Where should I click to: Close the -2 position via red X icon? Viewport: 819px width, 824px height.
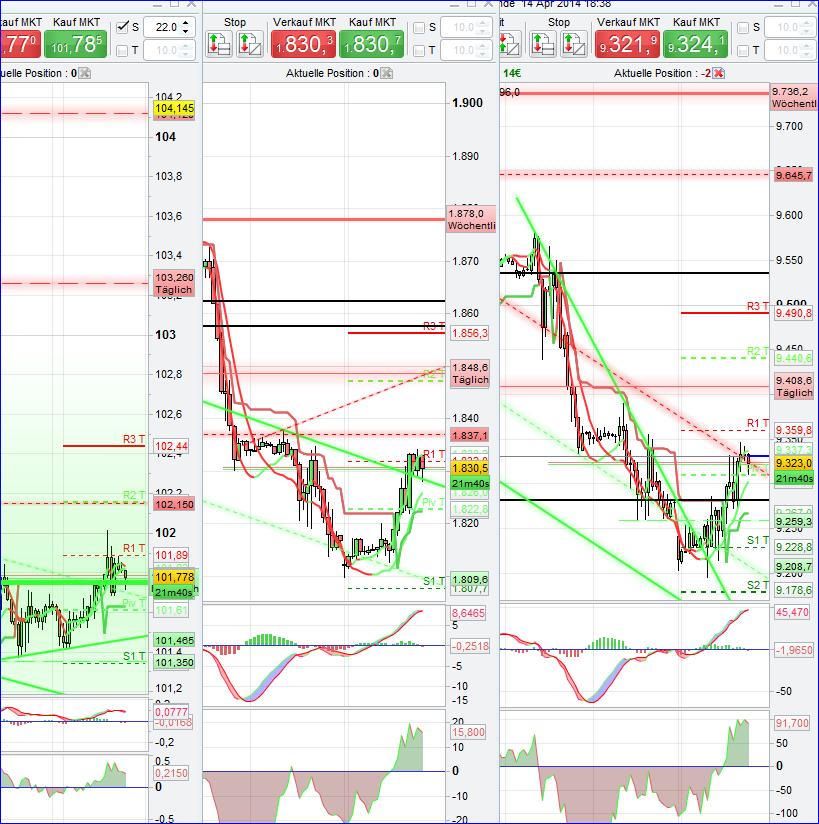click(719, 73)
